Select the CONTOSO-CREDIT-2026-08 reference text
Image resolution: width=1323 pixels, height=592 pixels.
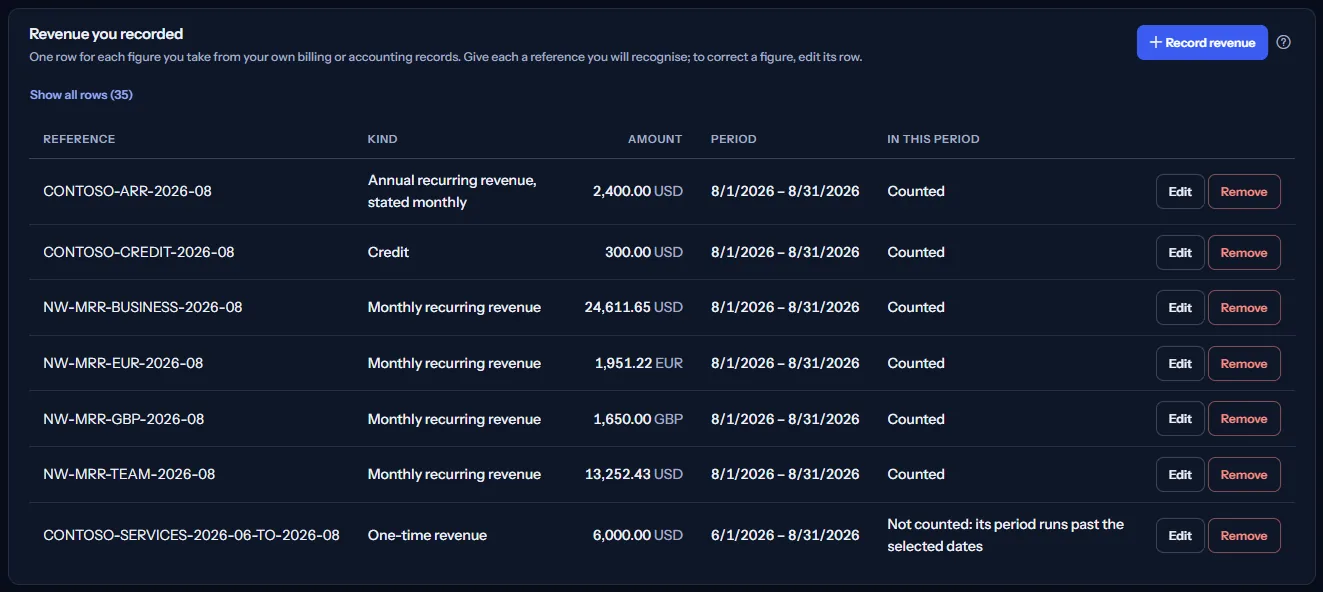[139, 252]
